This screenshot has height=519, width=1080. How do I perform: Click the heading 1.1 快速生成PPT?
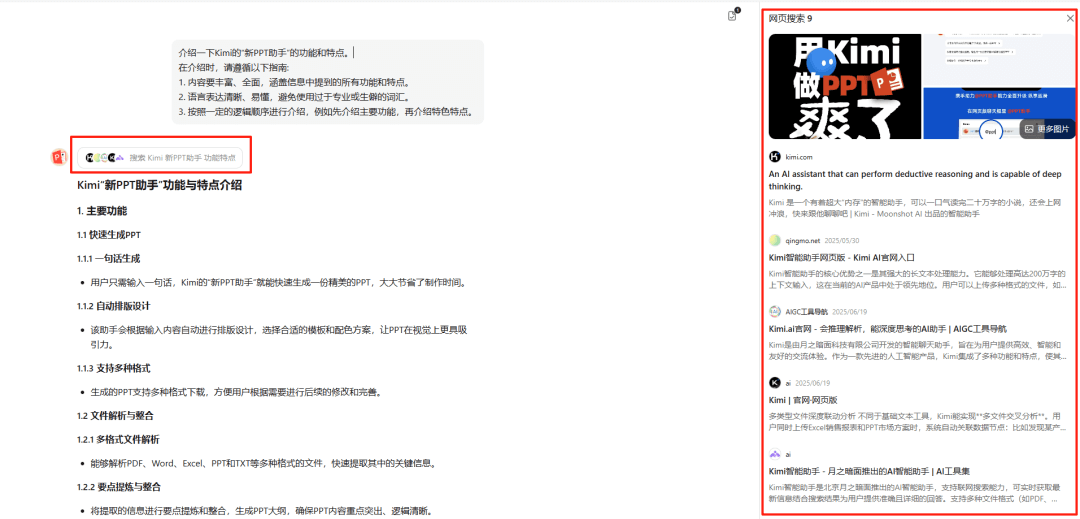109,235
